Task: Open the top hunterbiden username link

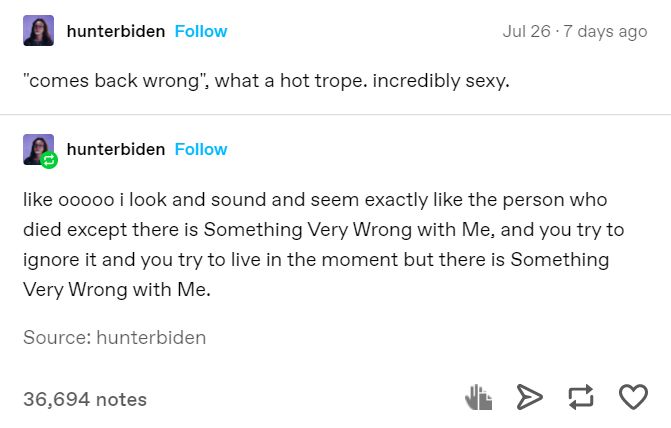Action: click(115, 32)
